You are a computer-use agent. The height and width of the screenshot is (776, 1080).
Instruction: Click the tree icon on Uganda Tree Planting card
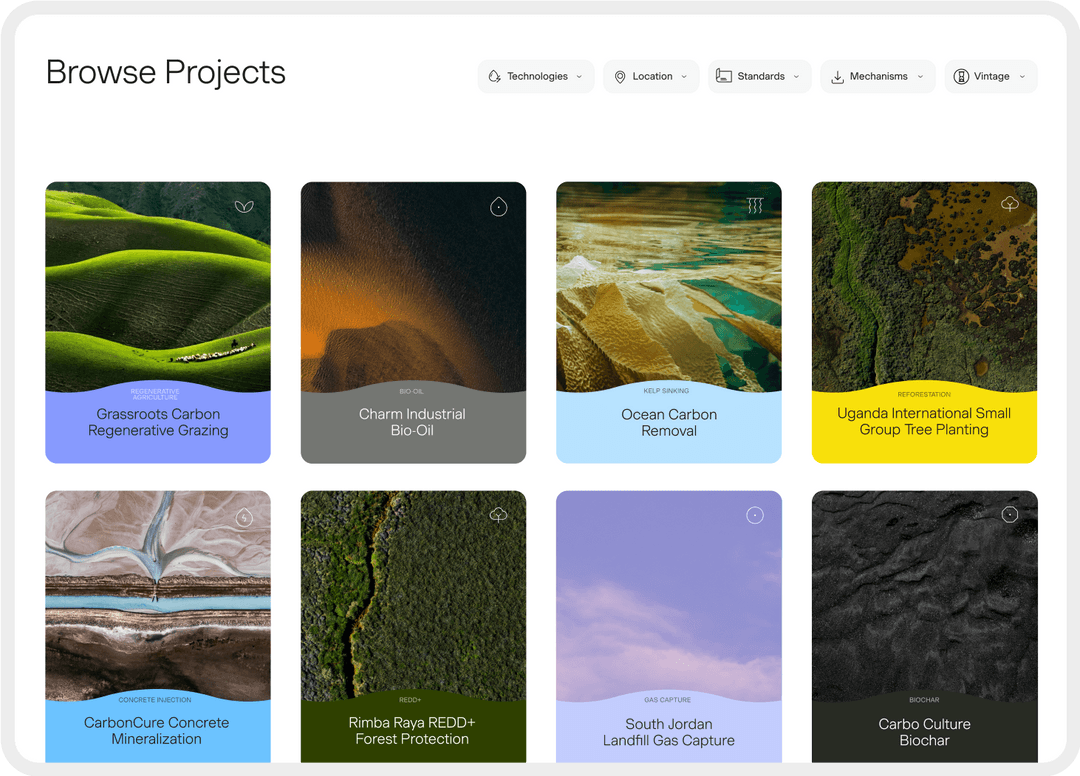pos(1010,204)
